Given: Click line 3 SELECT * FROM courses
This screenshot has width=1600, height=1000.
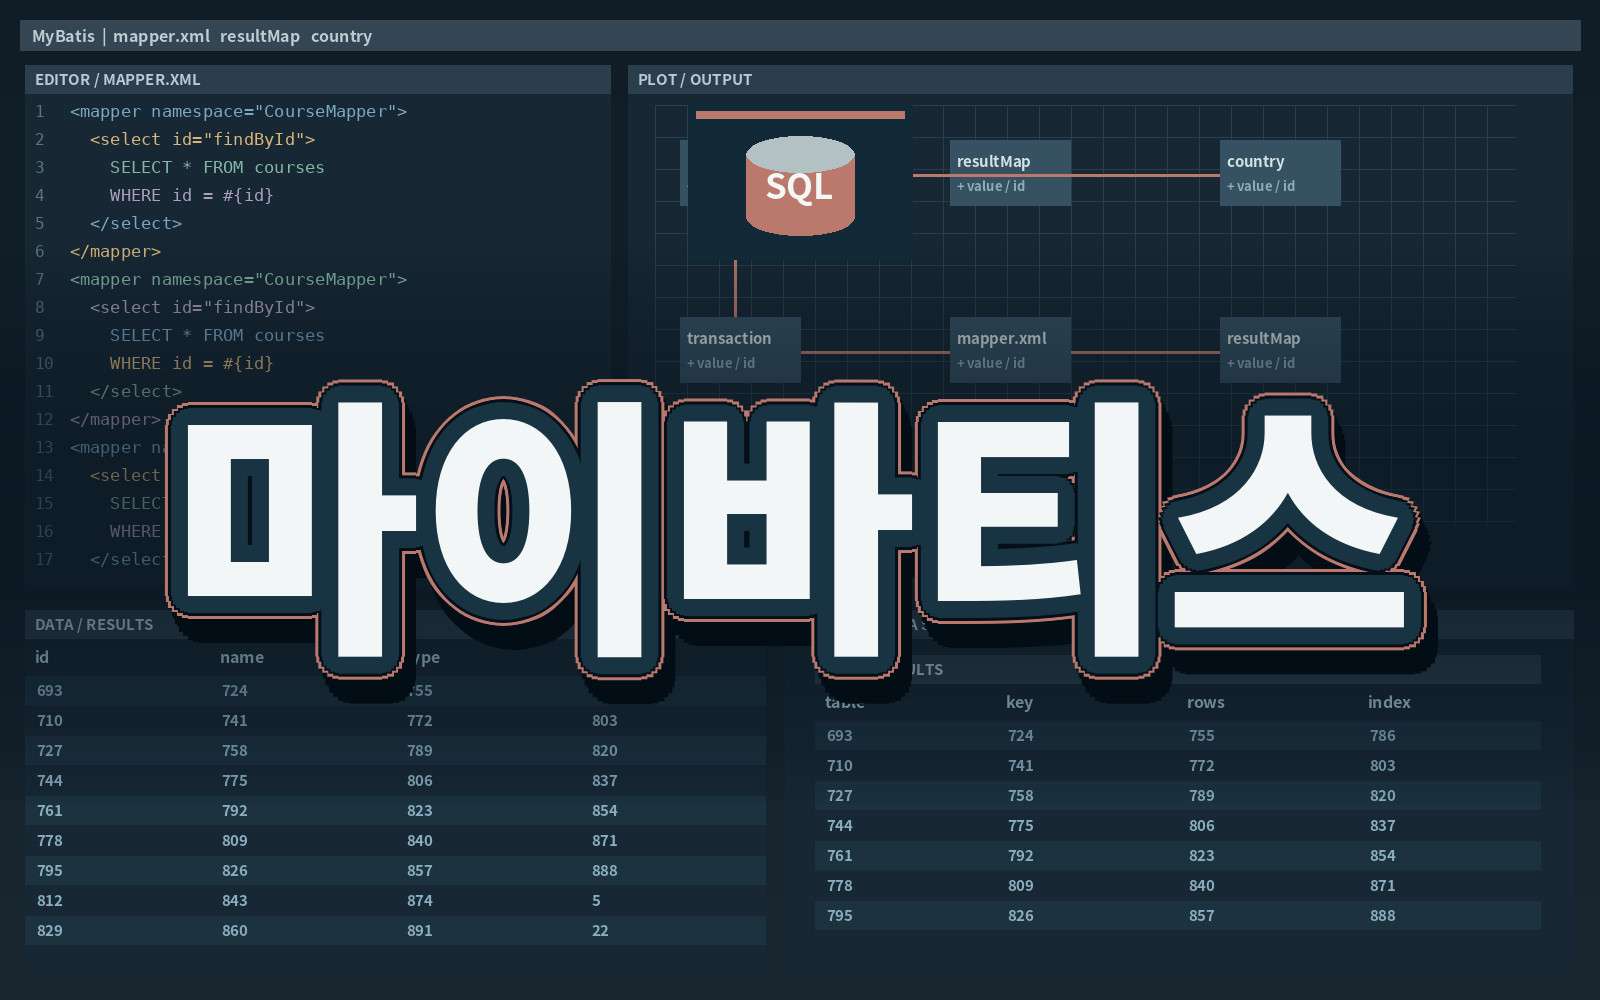Looking at the screenshot, I should [x=217, y=167].
